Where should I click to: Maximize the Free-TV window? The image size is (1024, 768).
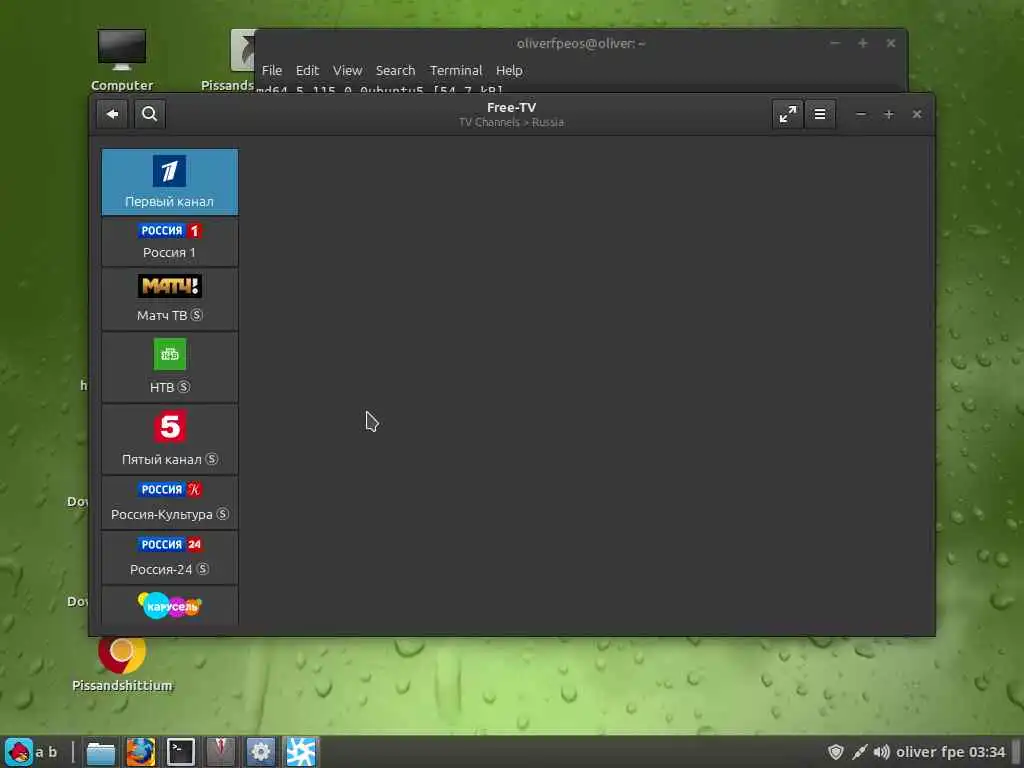889,114
